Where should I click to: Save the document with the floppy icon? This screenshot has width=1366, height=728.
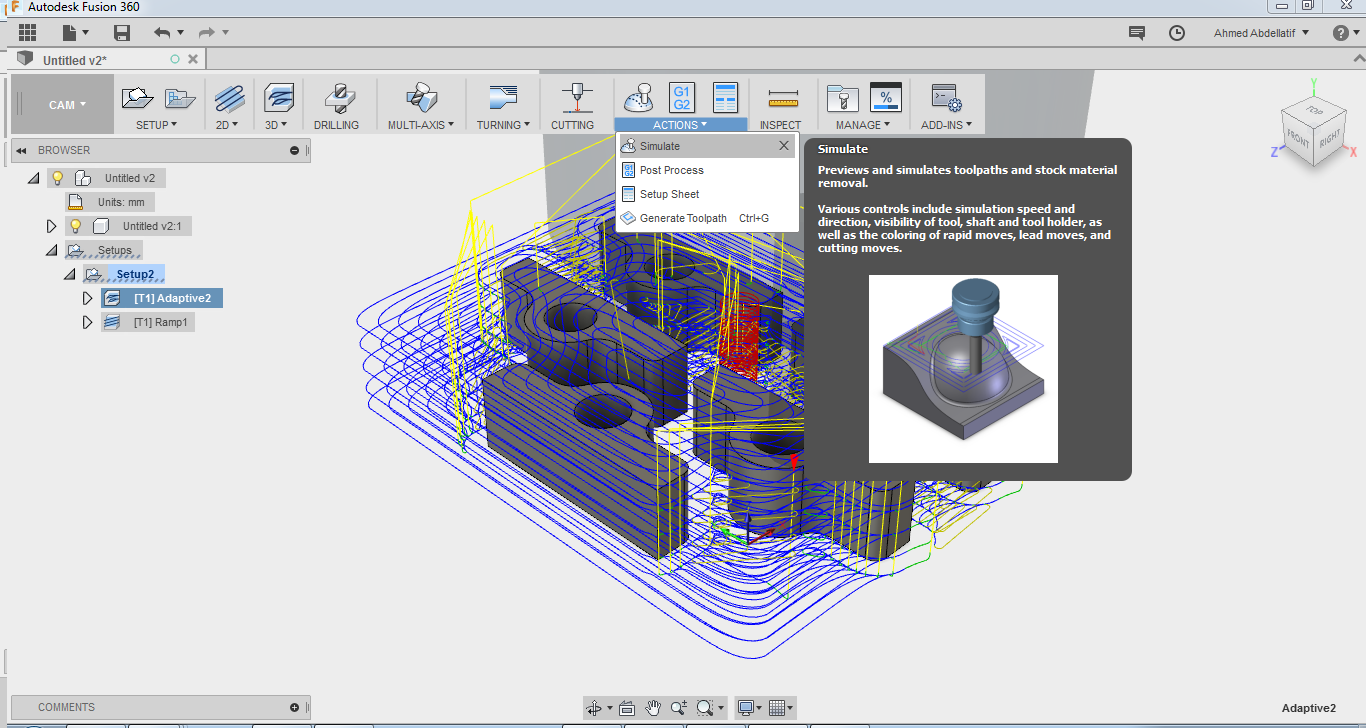[x=121, y=33]
